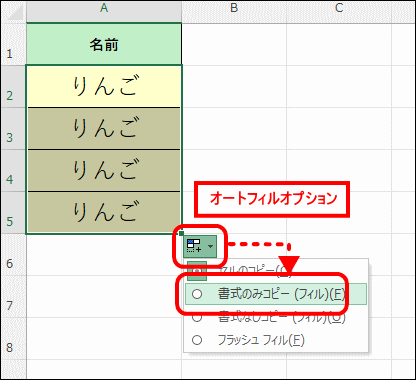The image size is (416, 380).
Task: Select row 5 header
Action: click(13, 212)
